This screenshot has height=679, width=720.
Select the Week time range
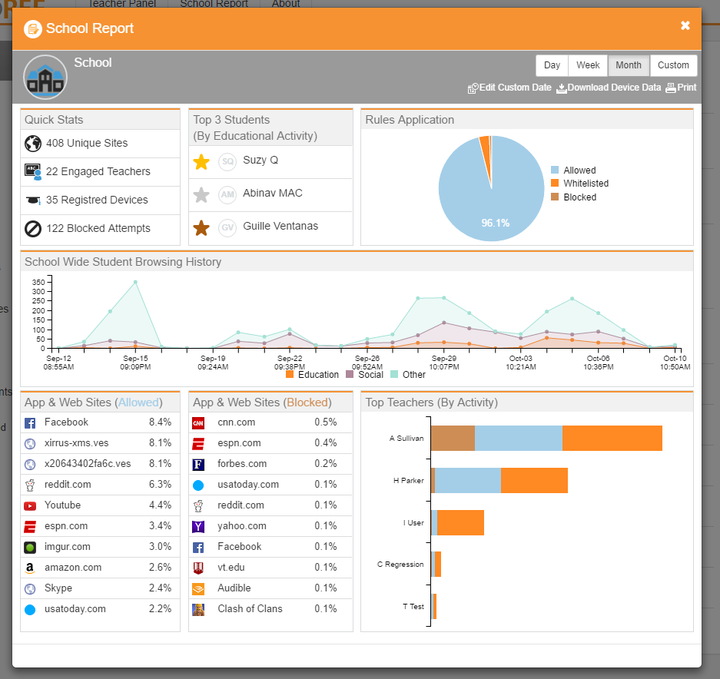[588, 66]
